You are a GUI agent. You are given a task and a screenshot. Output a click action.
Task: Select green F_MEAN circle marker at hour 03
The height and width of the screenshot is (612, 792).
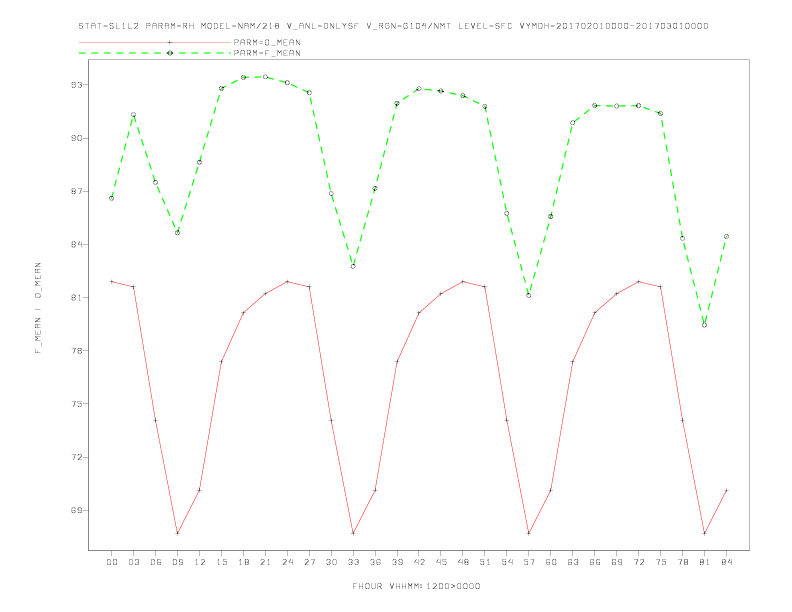pos(133,115)
